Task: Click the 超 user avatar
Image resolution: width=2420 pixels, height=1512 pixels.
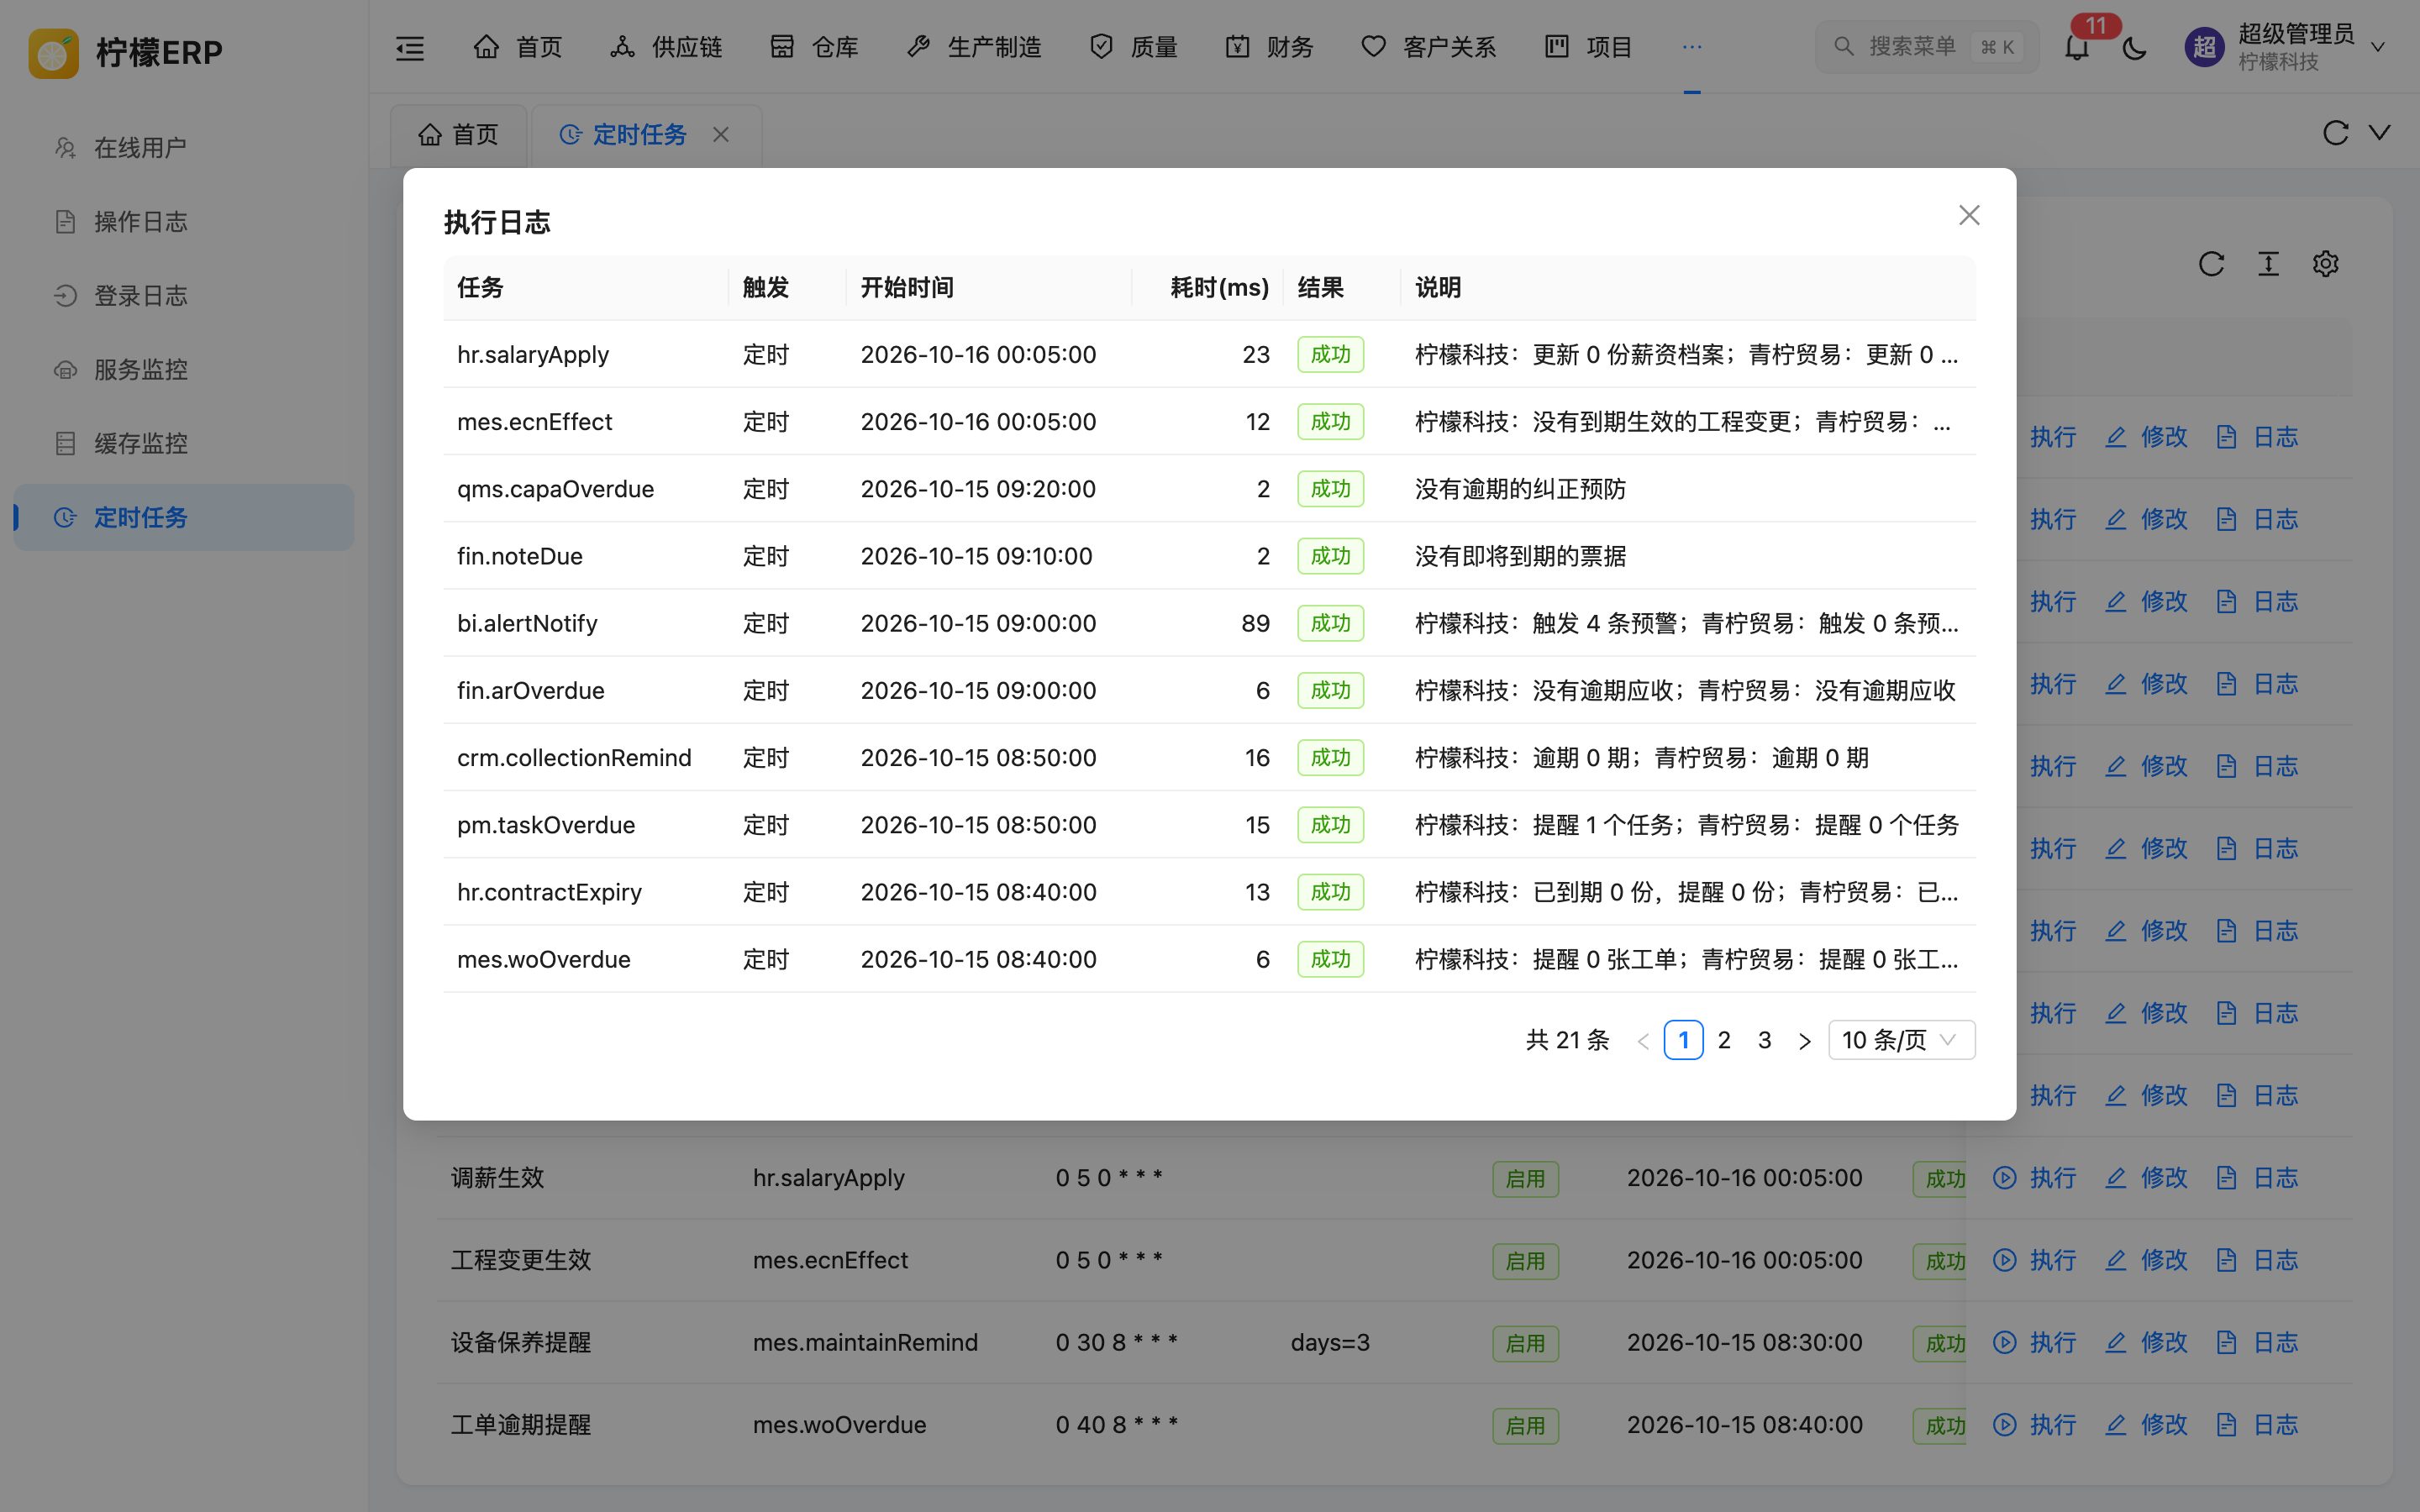Action: coord(2205,47)
